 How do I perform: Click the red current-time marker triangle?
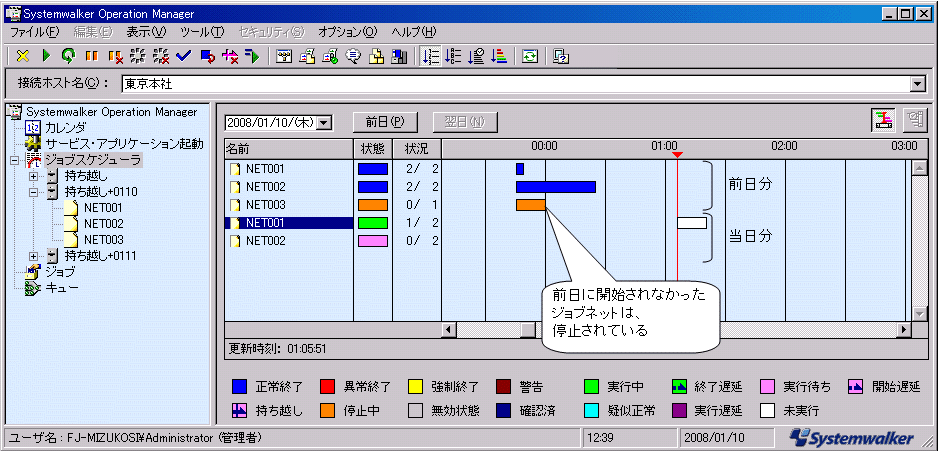coord(677,156)
